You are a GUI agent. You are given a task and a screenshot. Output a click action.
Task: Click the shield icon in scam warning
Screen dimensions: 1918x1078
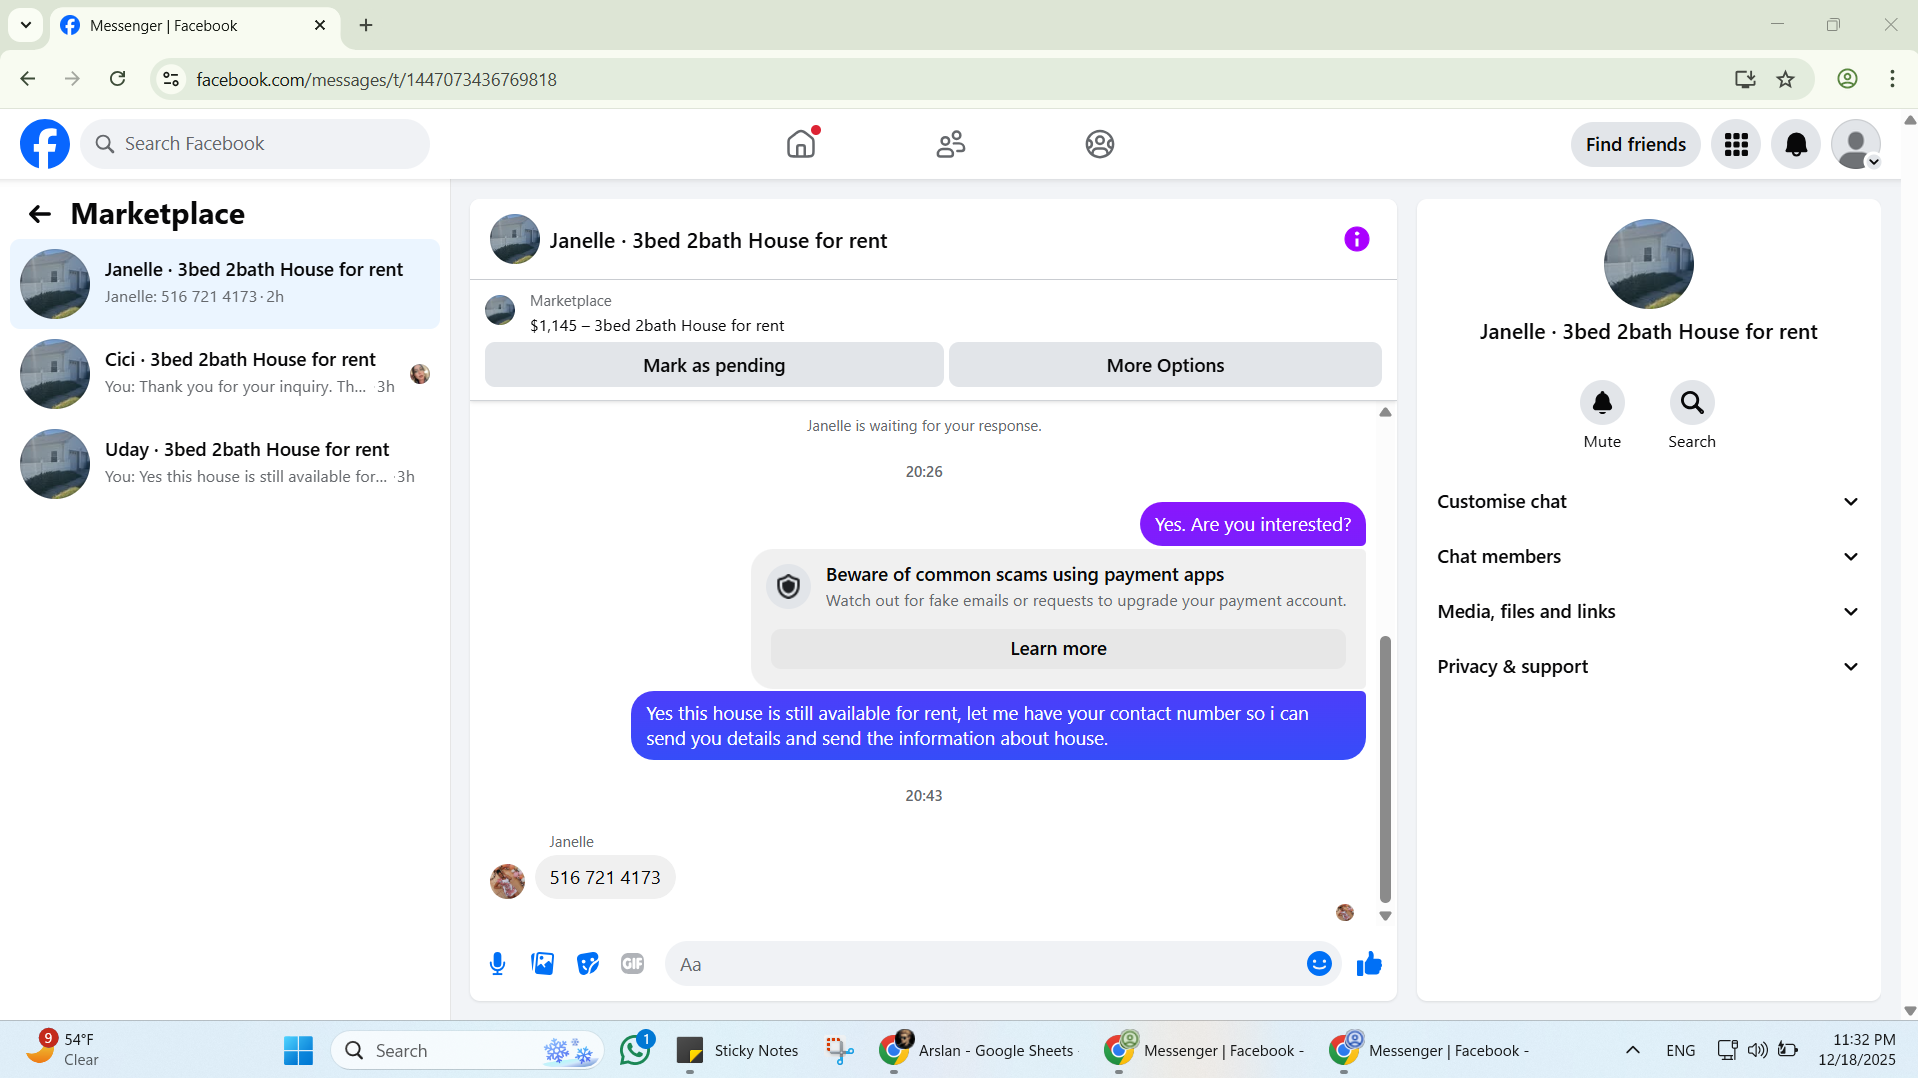(x=788, y=587)
